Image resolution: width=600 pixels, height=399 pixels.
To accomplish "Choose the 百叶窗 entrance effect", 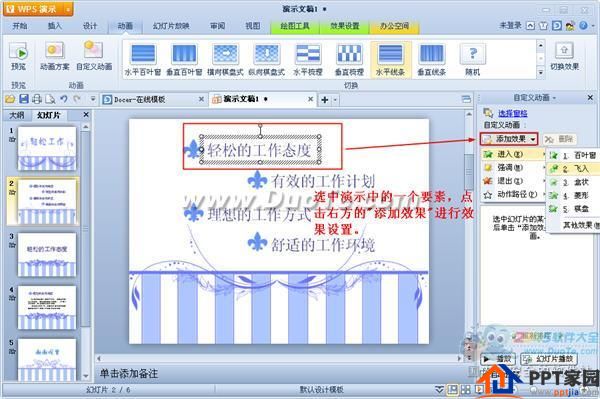I will point(573,155).
